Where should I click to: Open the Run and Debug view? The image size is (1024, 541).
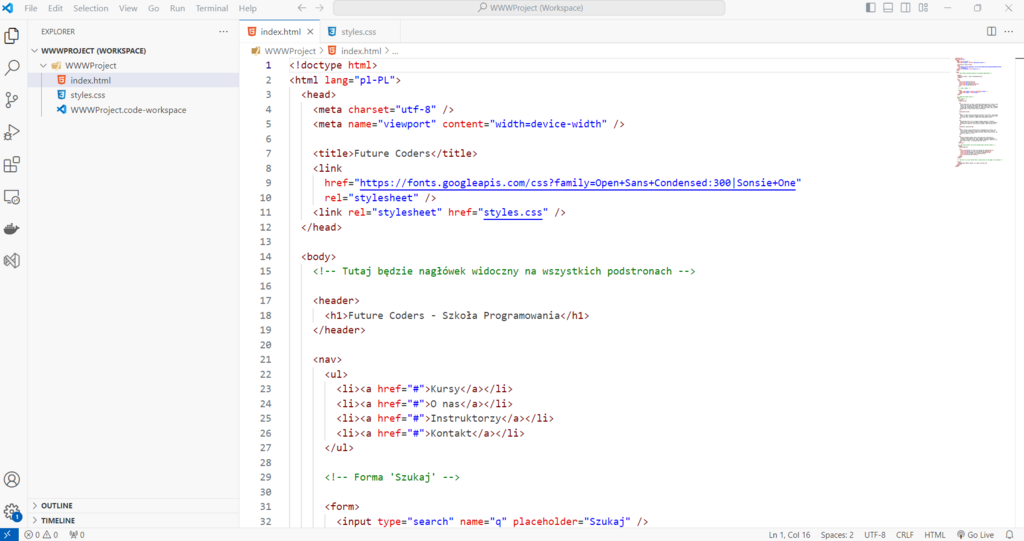pyautogui.click(x=13, y=132)
